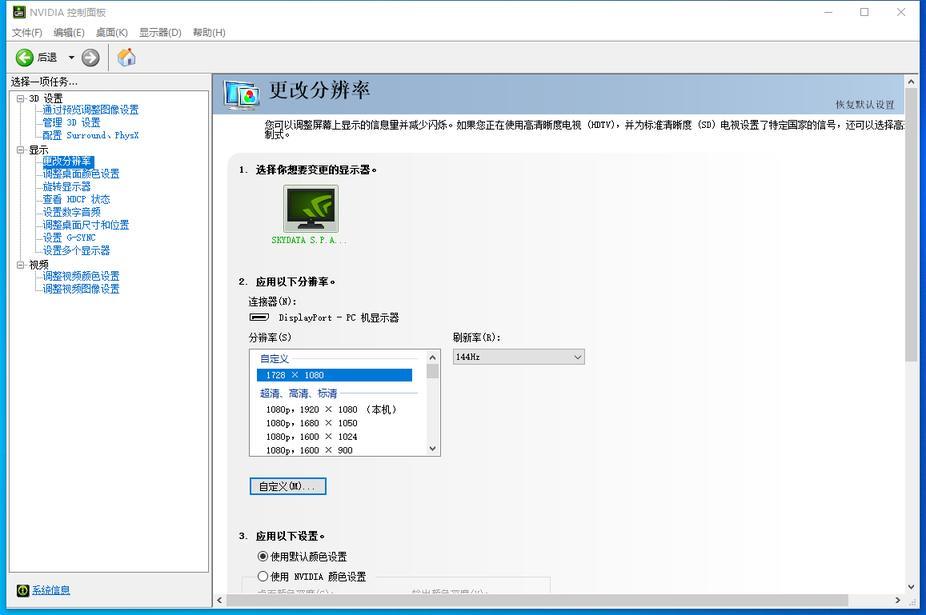Image resolution: width=926 pixels, height=615 pixels.
Task: Click the NVIDIA title bar logo icon
Action: point(19,12)
